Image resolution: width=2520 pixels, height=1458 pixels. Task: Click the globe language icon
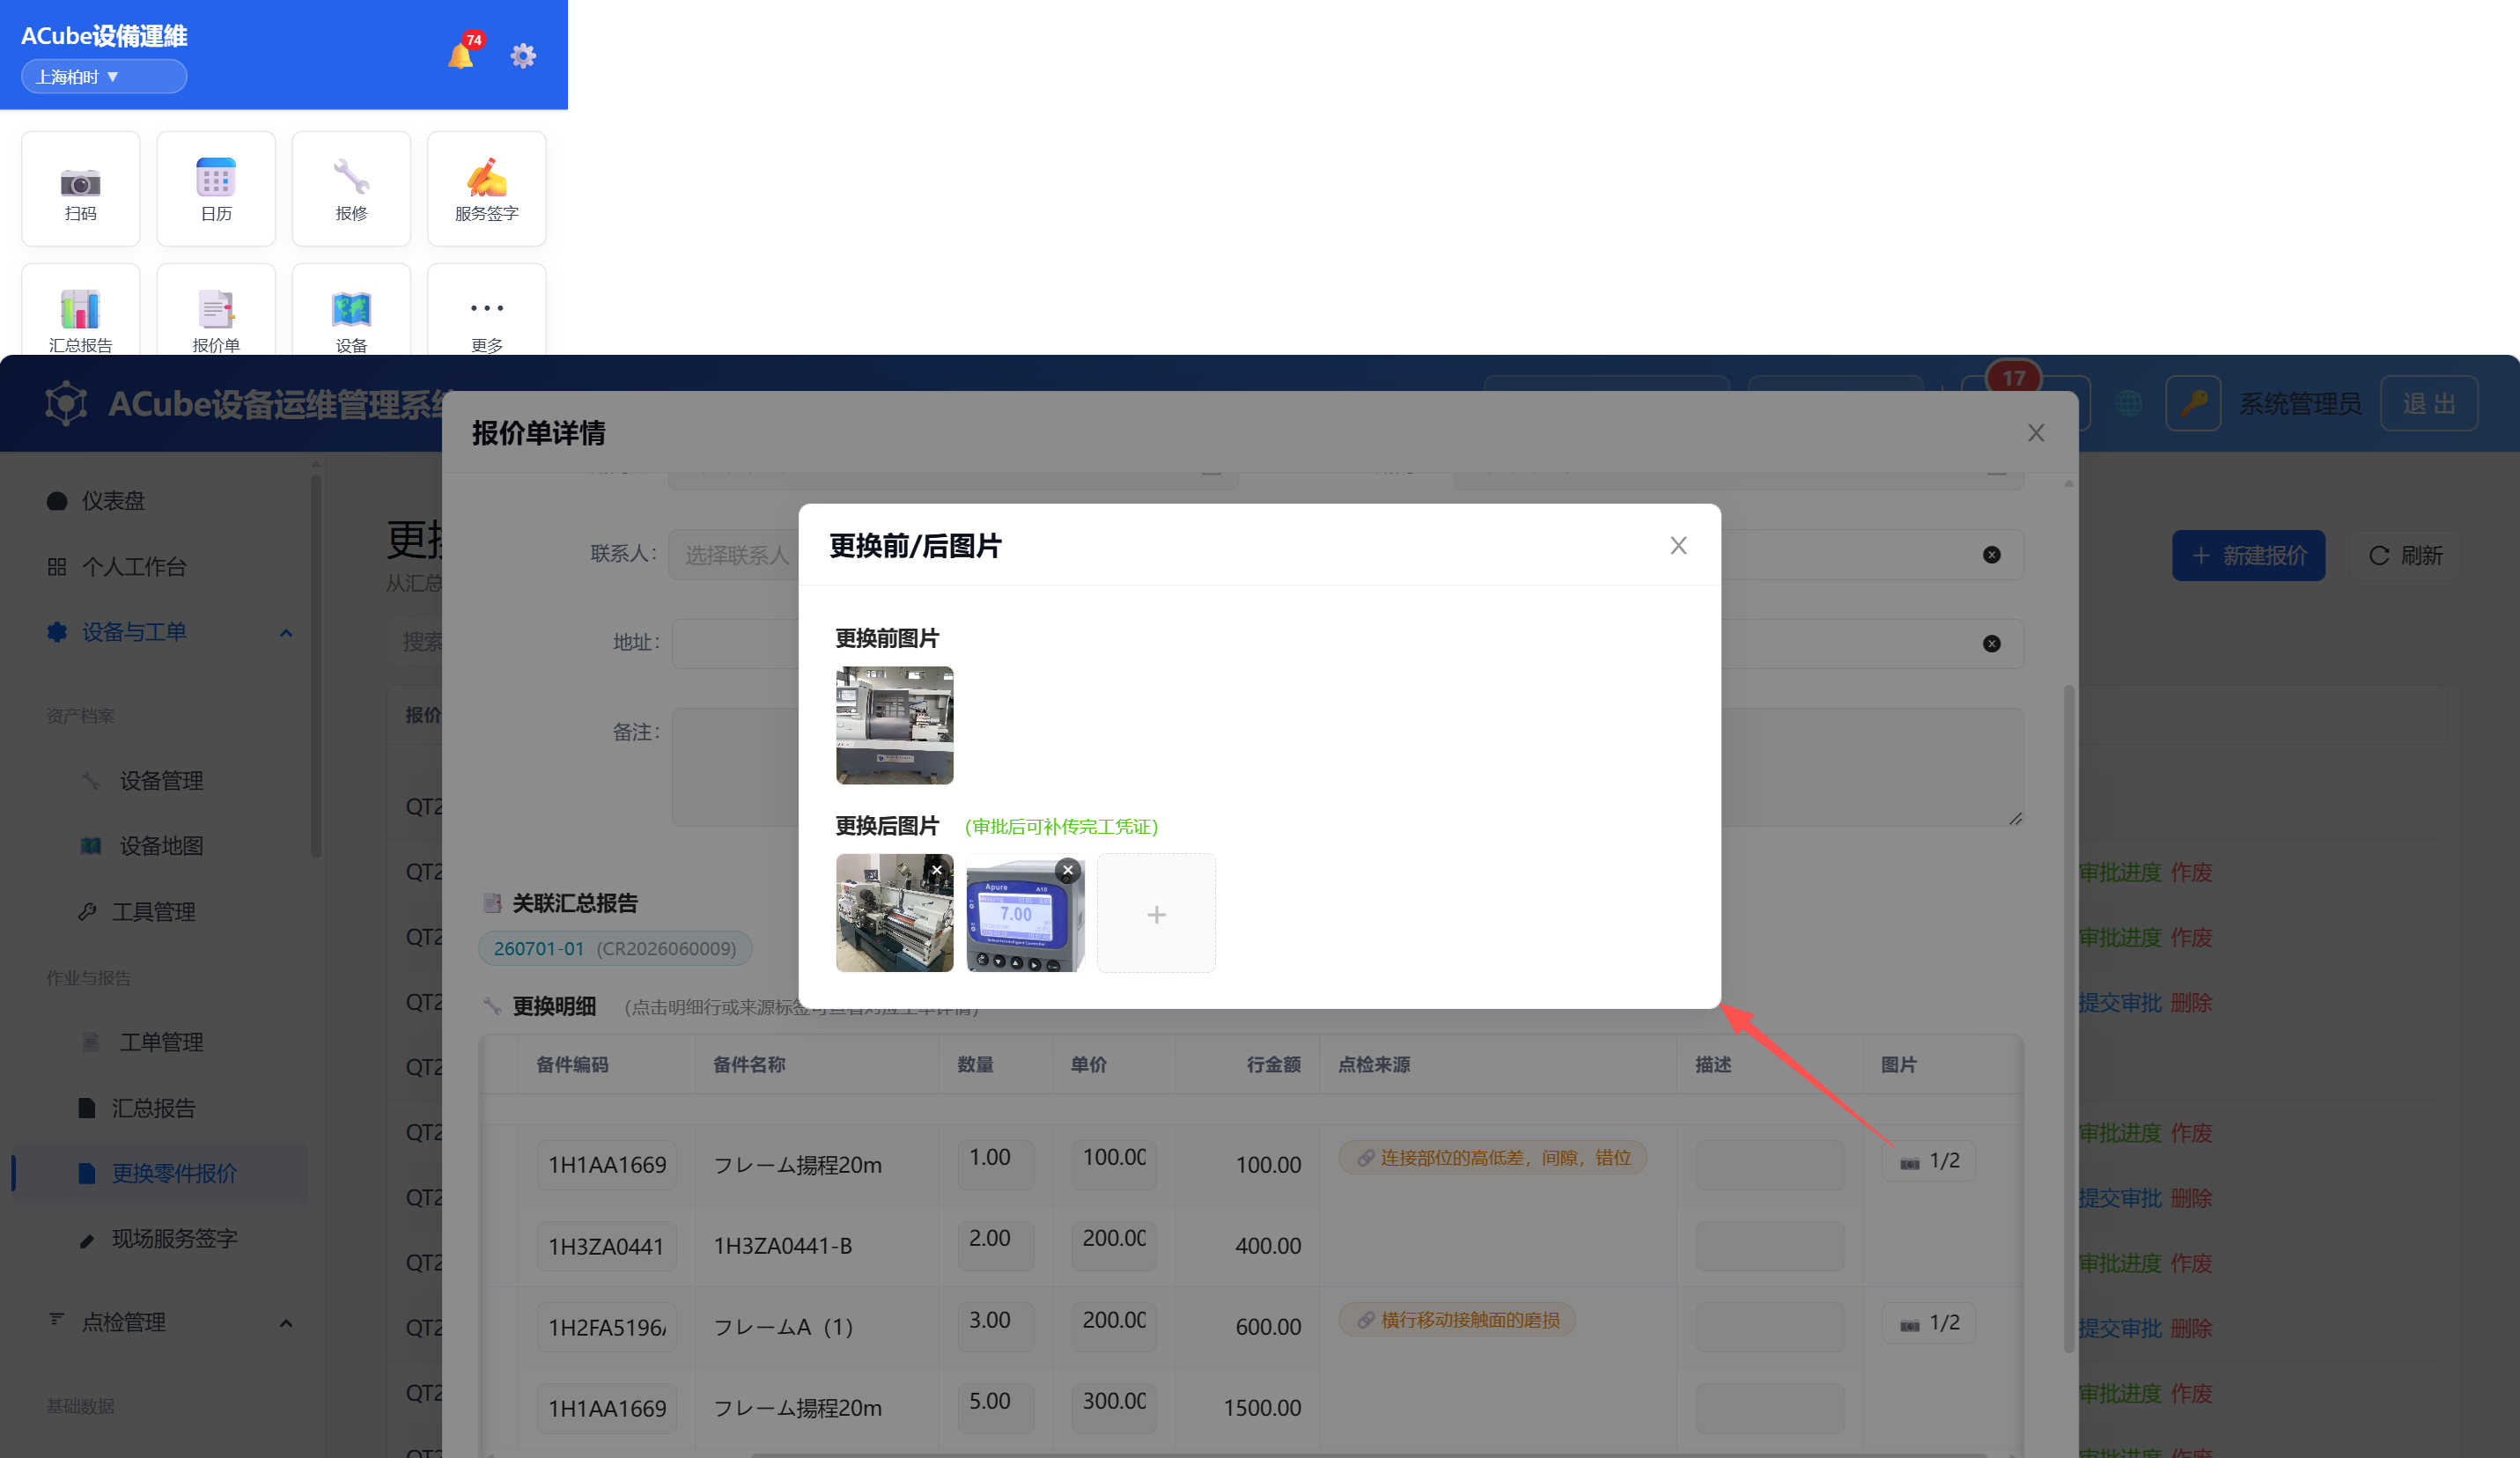2129,404
